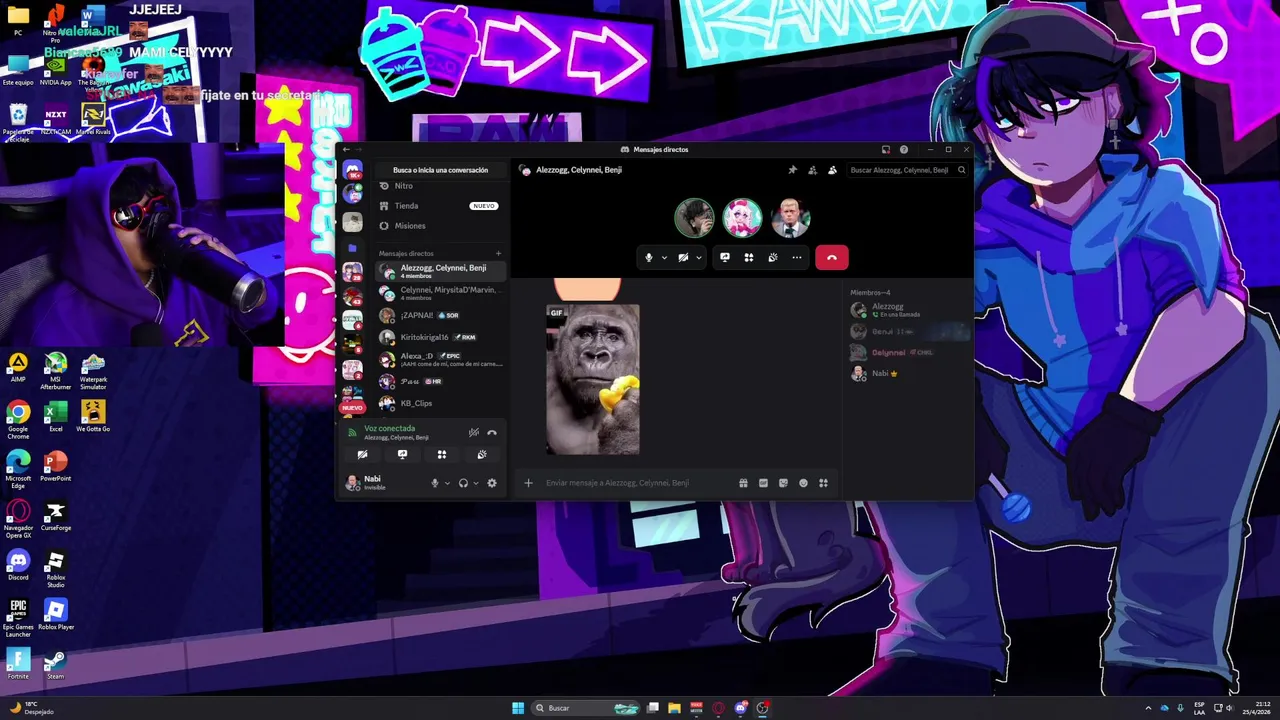Share your screen in call controls
Viewport: 1280px width, 720px height.
(x=725, y=257)
